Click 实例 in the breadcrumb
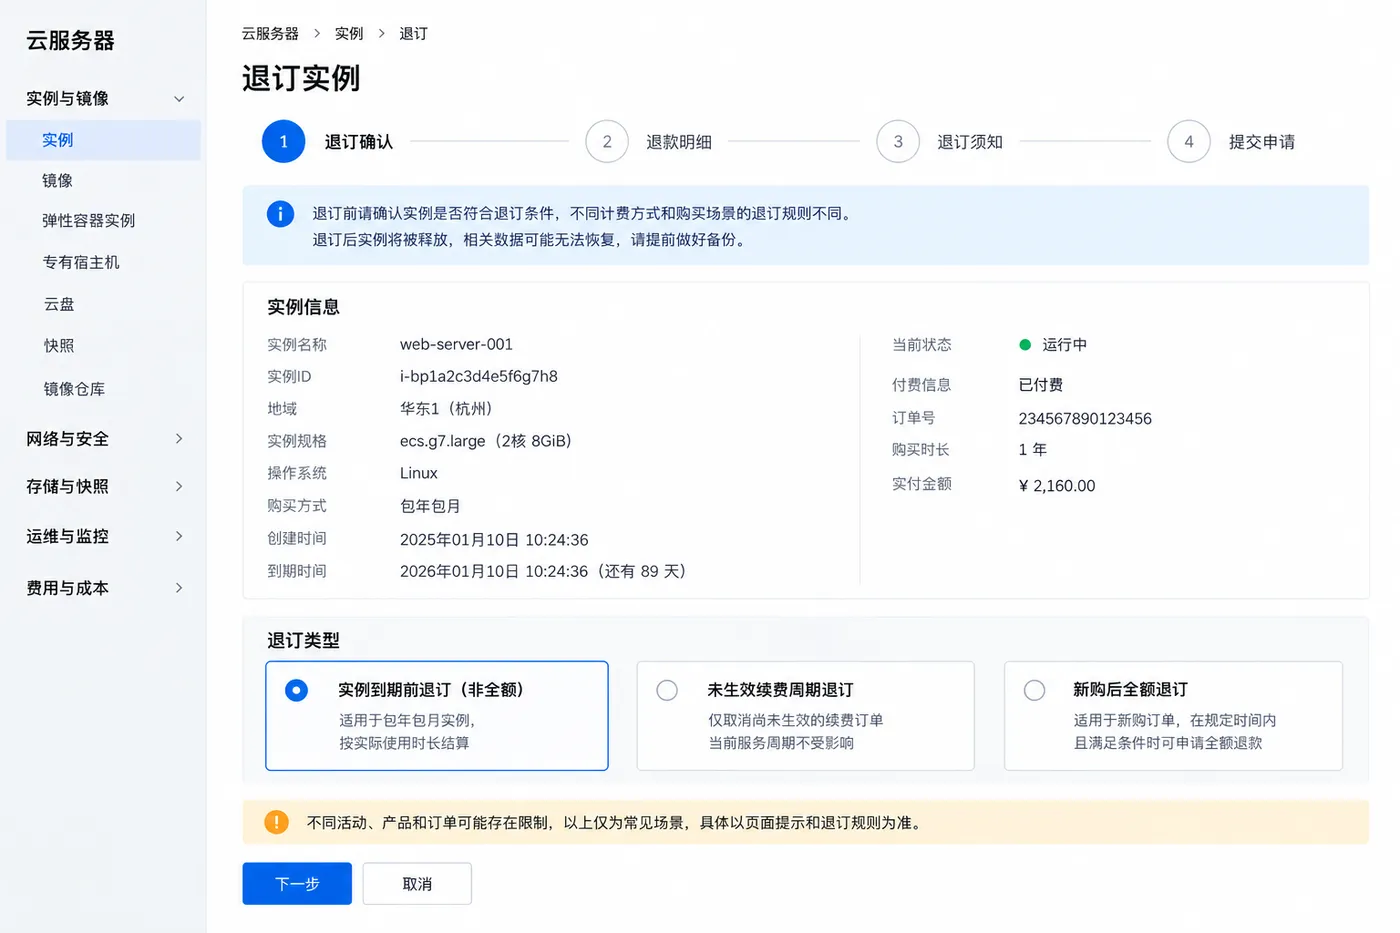Viewport: 1400px width, 933px height. pos(349,33)
